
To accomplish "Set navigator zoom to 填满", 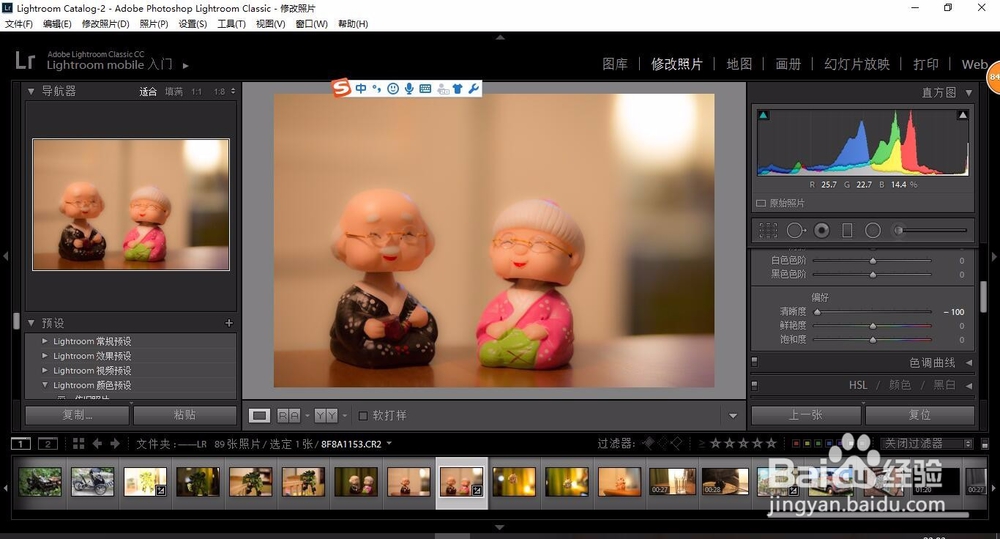I will (x=173, y=91).
